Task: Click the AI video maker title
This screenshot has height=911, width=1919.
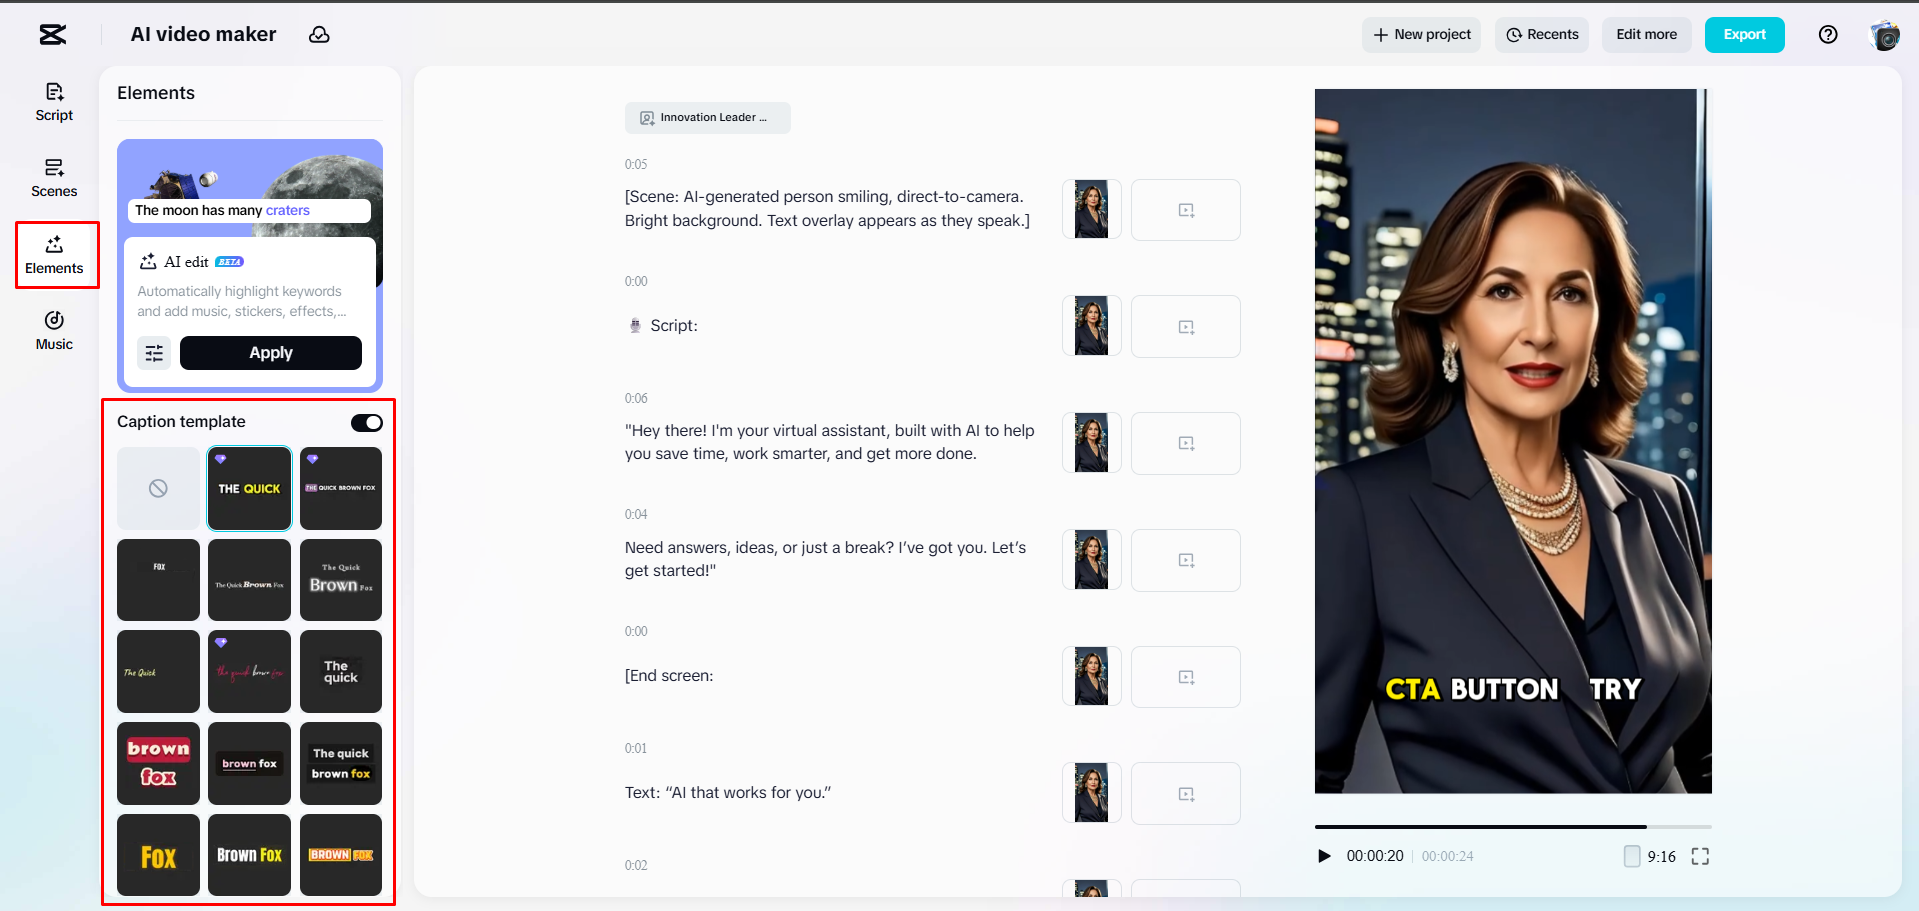Action: (202, 34)
